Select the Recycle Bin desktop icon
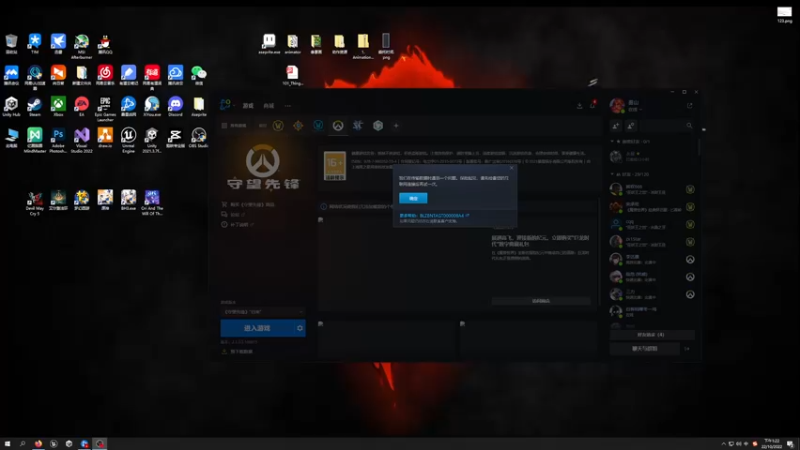Image resolution: width=800 pixels, height=450 pixels. point(11,43)
